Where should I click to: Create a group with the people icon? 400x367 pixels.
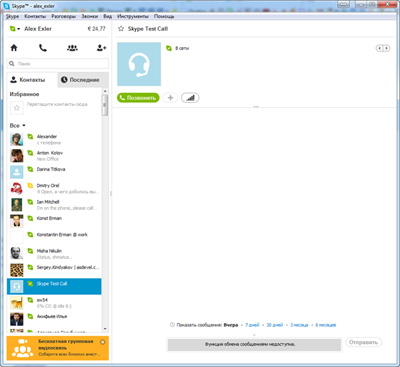[x=72, y=48]
